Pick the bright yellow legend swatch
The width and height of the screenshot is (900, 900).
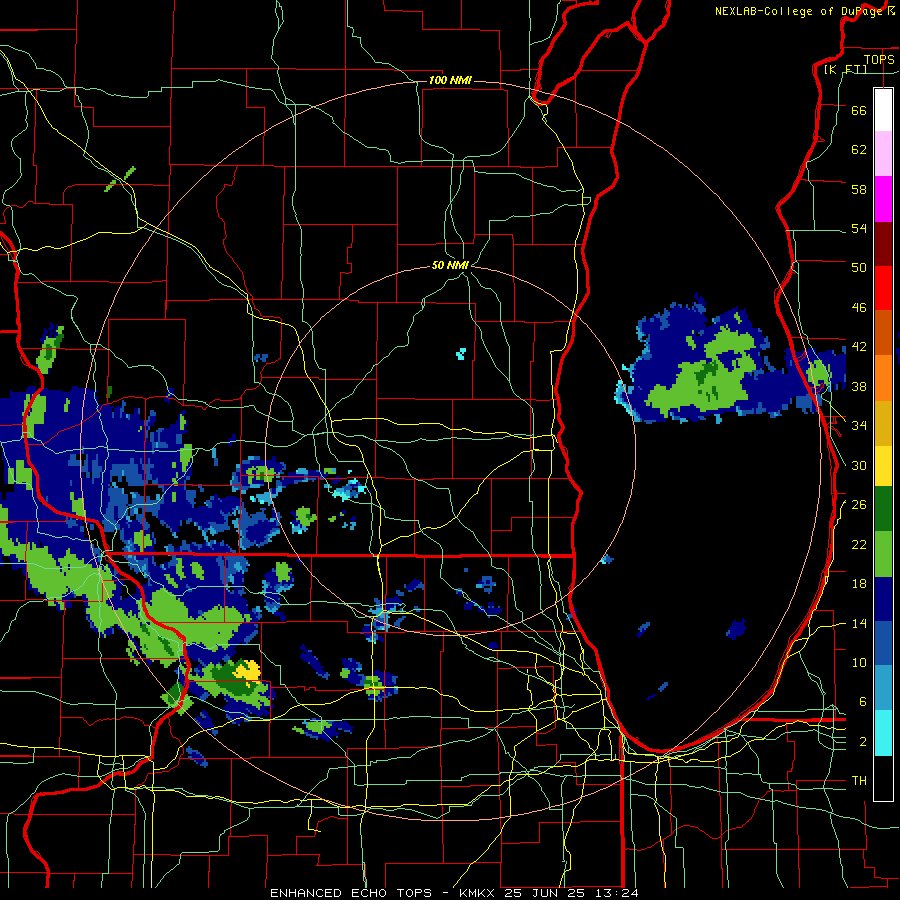(883, 465)
